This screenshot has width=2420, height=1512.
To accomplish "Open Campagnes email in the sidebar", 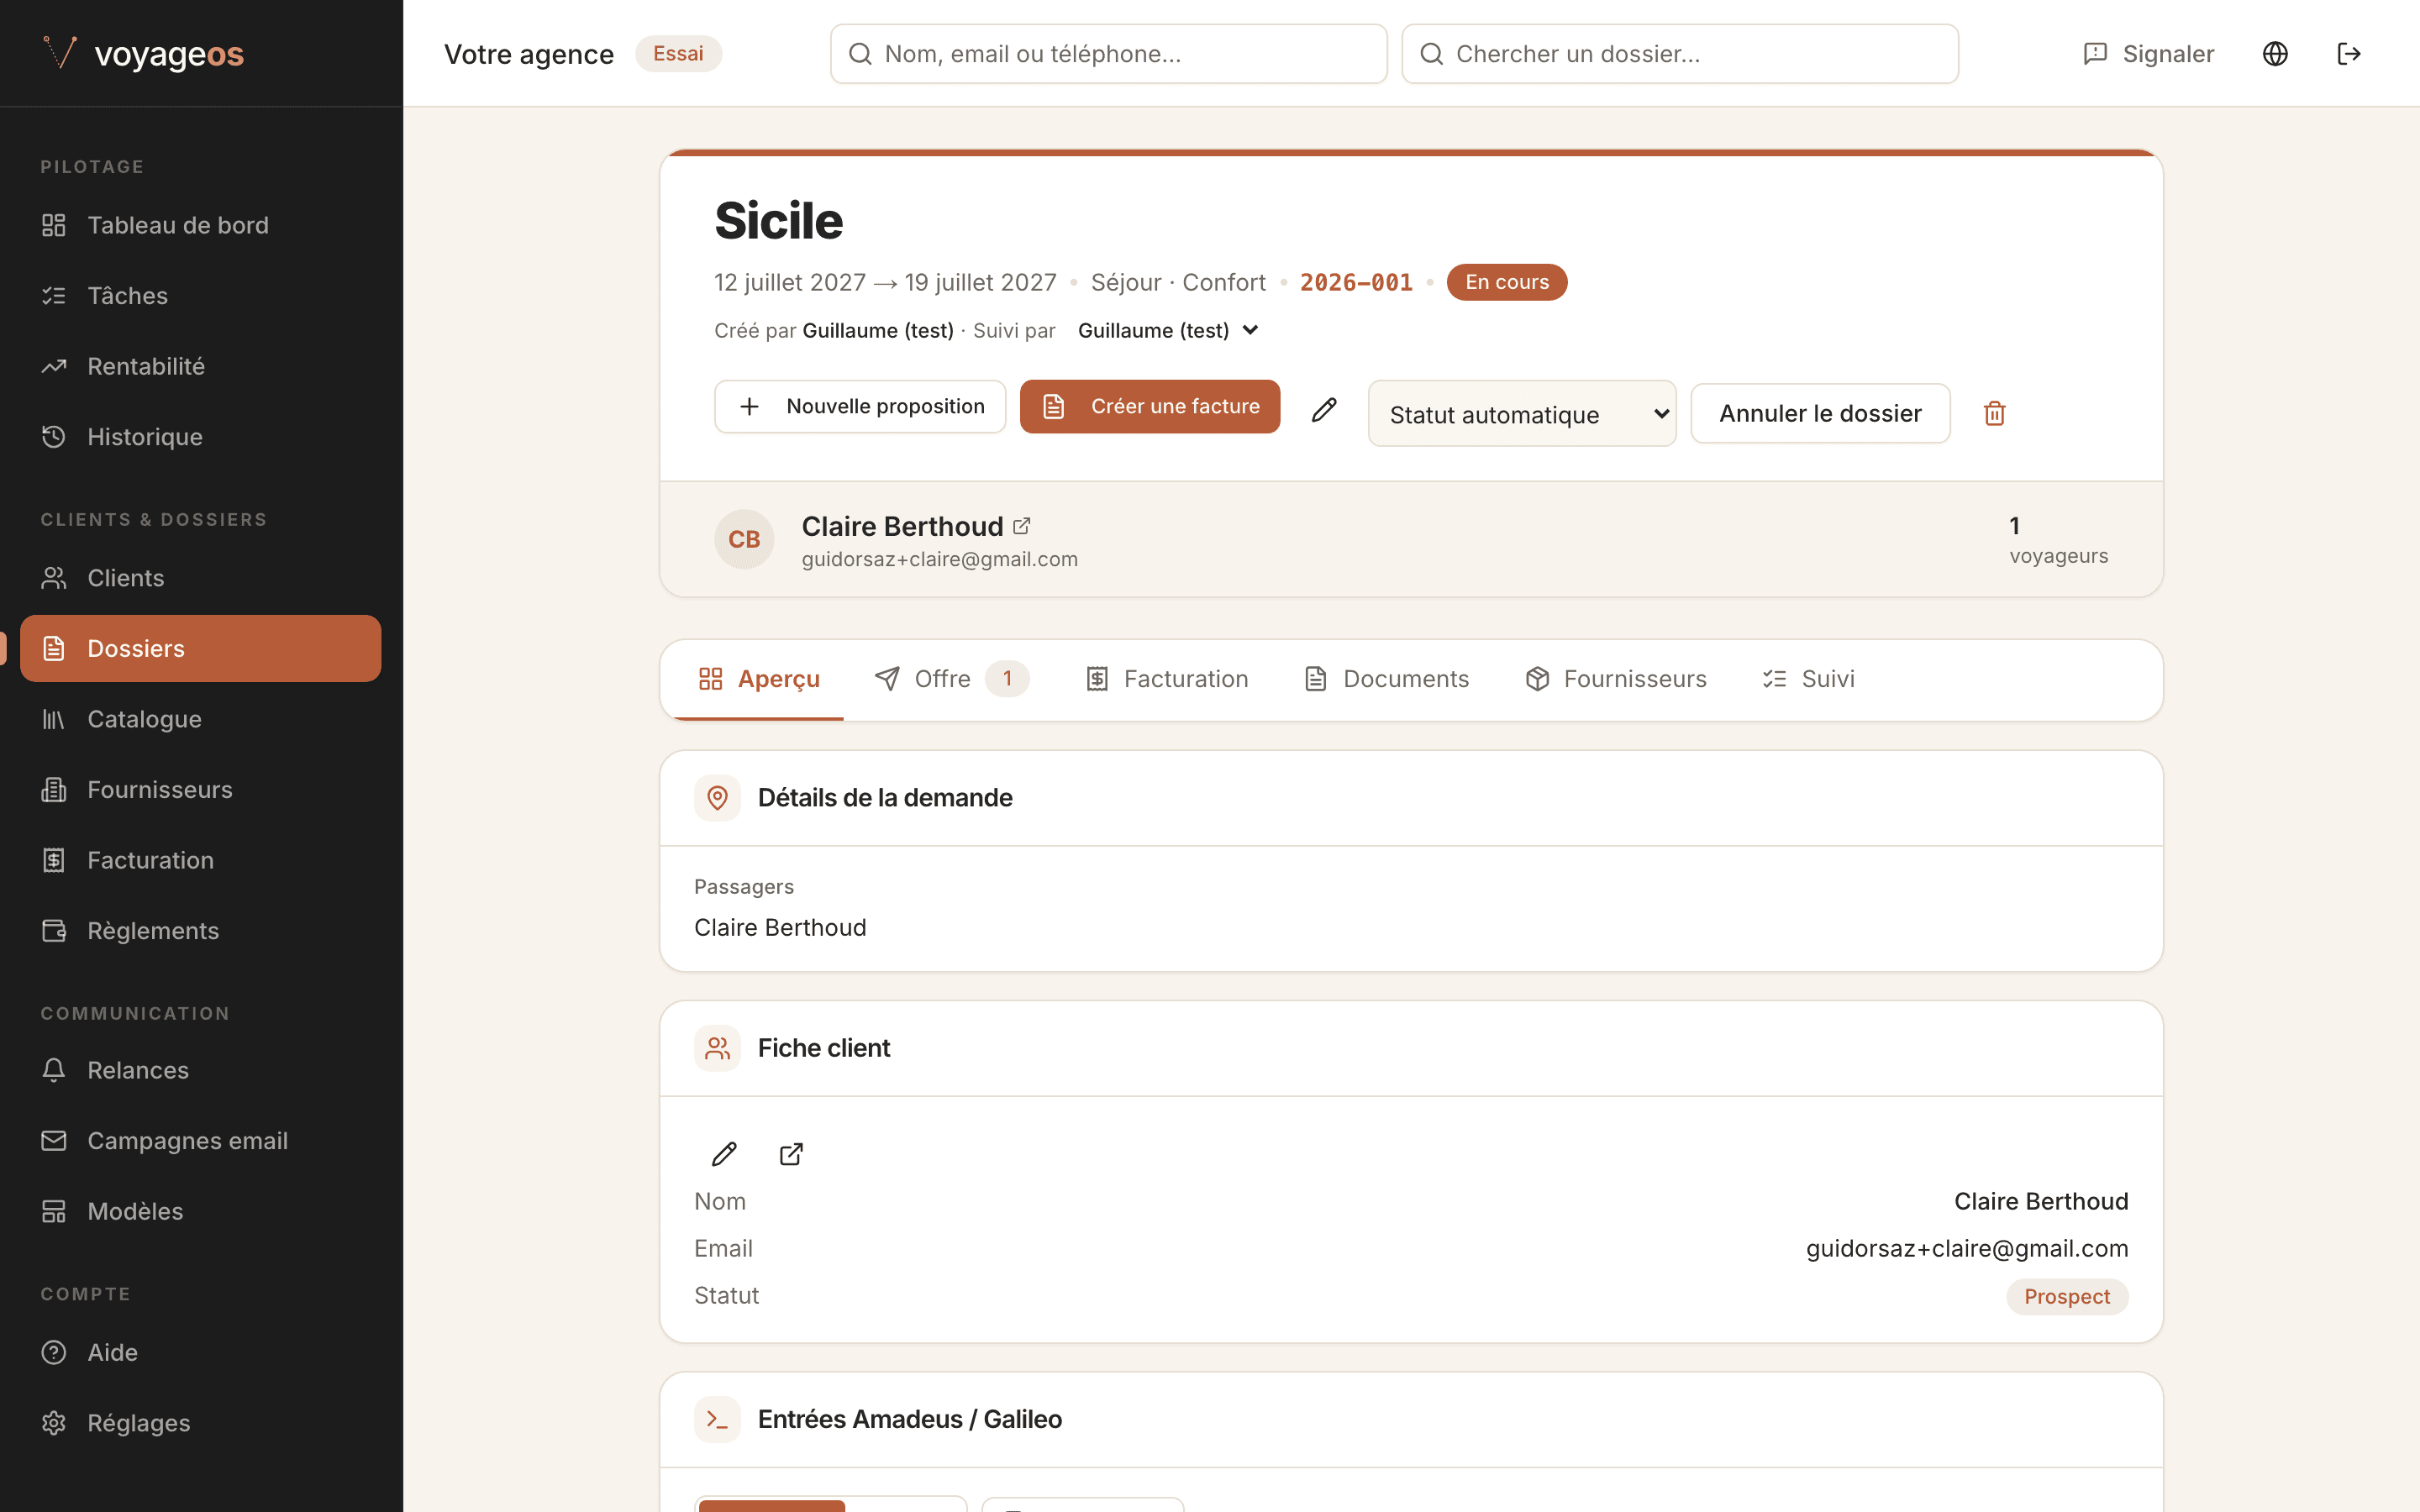I will (201, 1141).
